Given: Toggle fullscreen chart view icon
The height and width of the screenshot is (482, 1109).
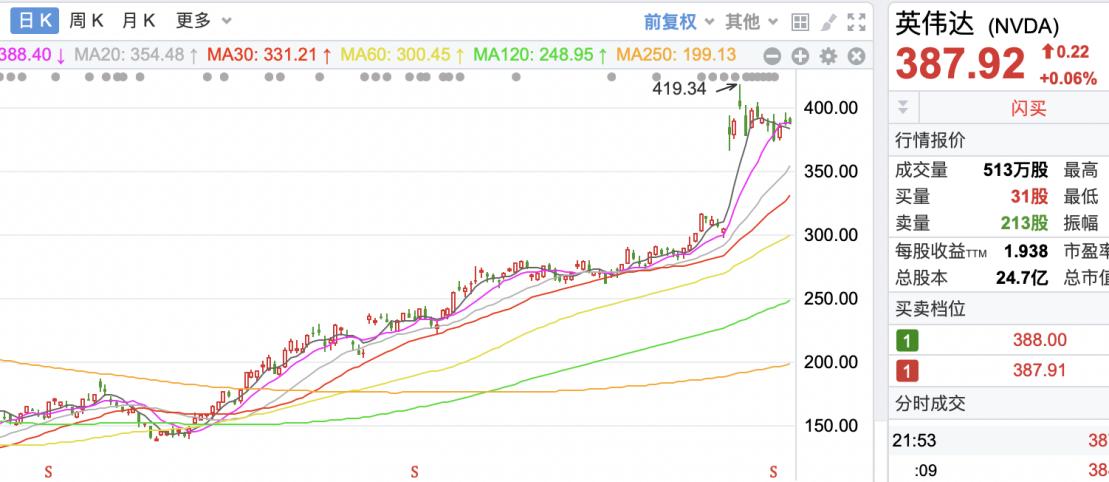Looking at the screenshot, I should (x=857, y=22).
